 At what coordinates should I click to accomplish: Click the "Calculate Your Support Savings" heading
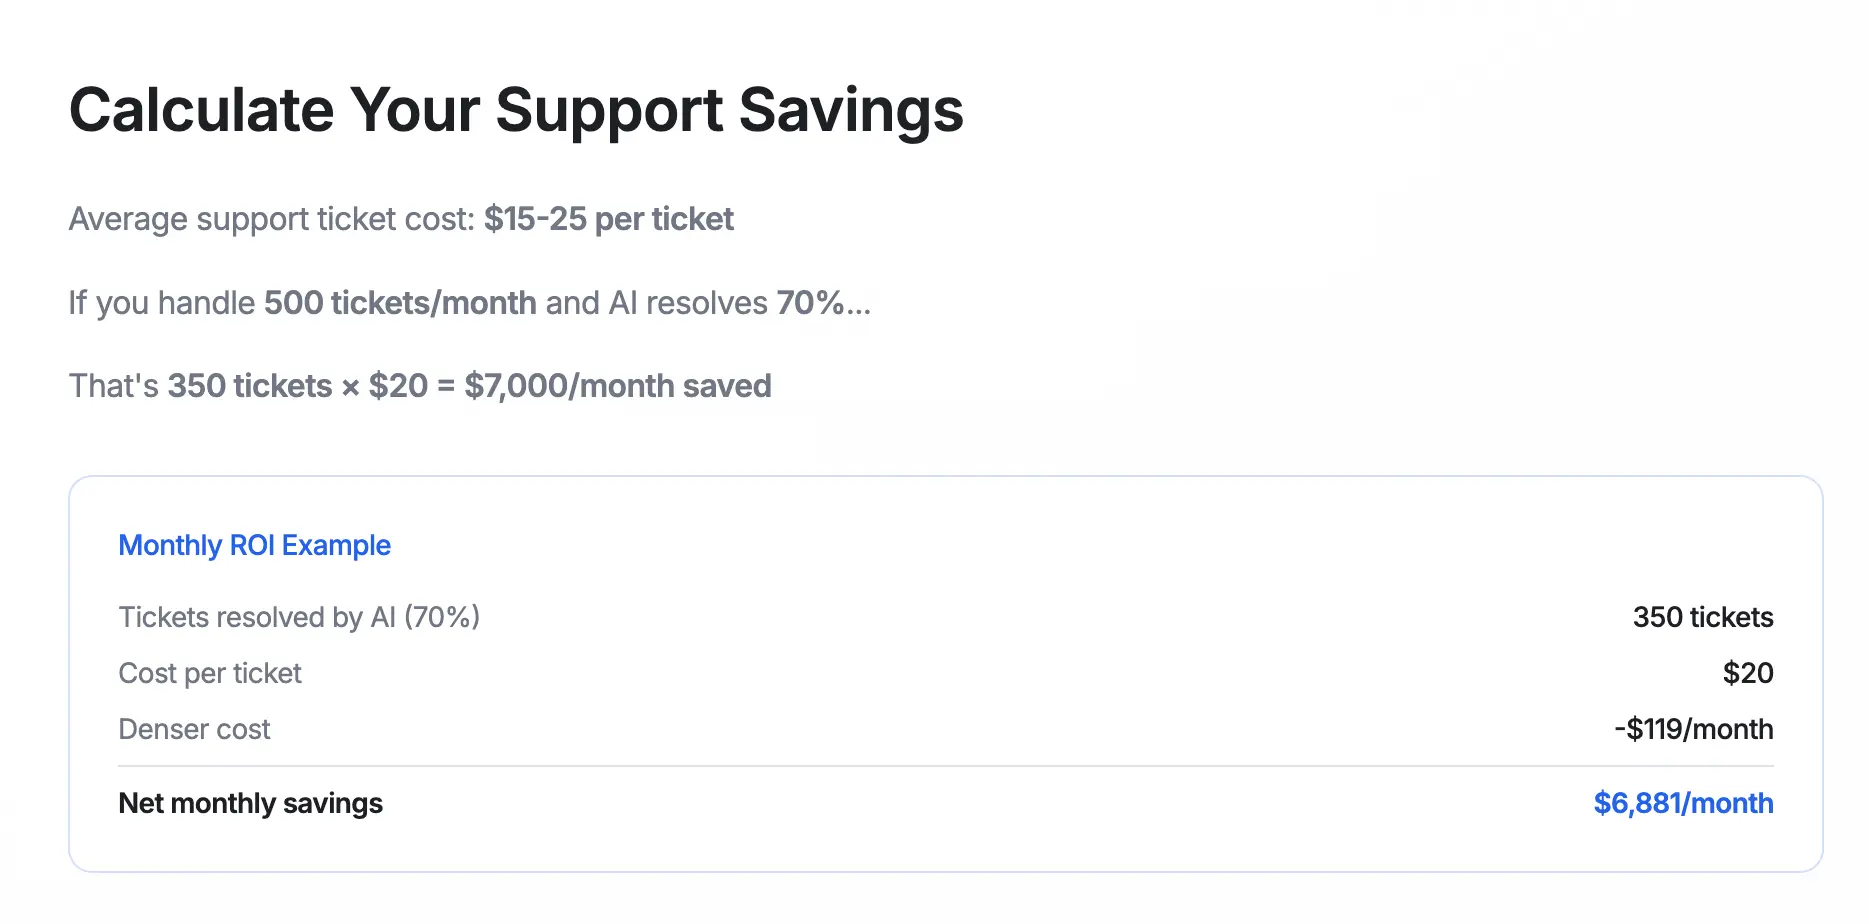pyautogui.click(x=516, y=110)
